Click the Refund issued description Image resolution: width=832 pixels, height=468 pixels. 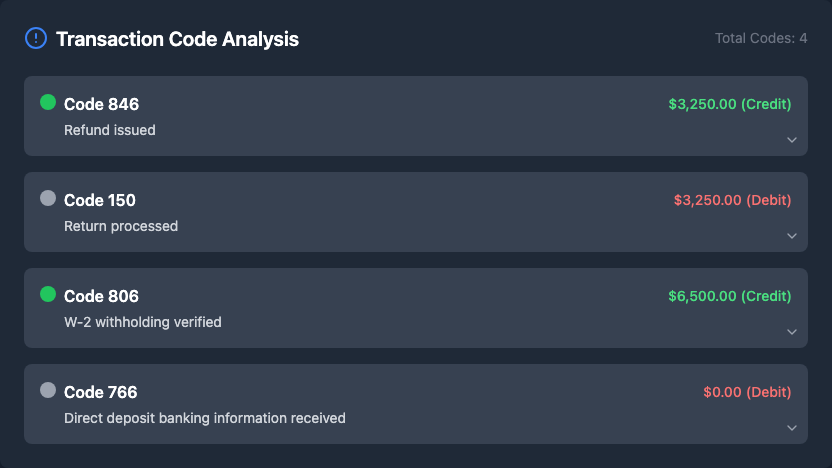(x=110, y=130)
